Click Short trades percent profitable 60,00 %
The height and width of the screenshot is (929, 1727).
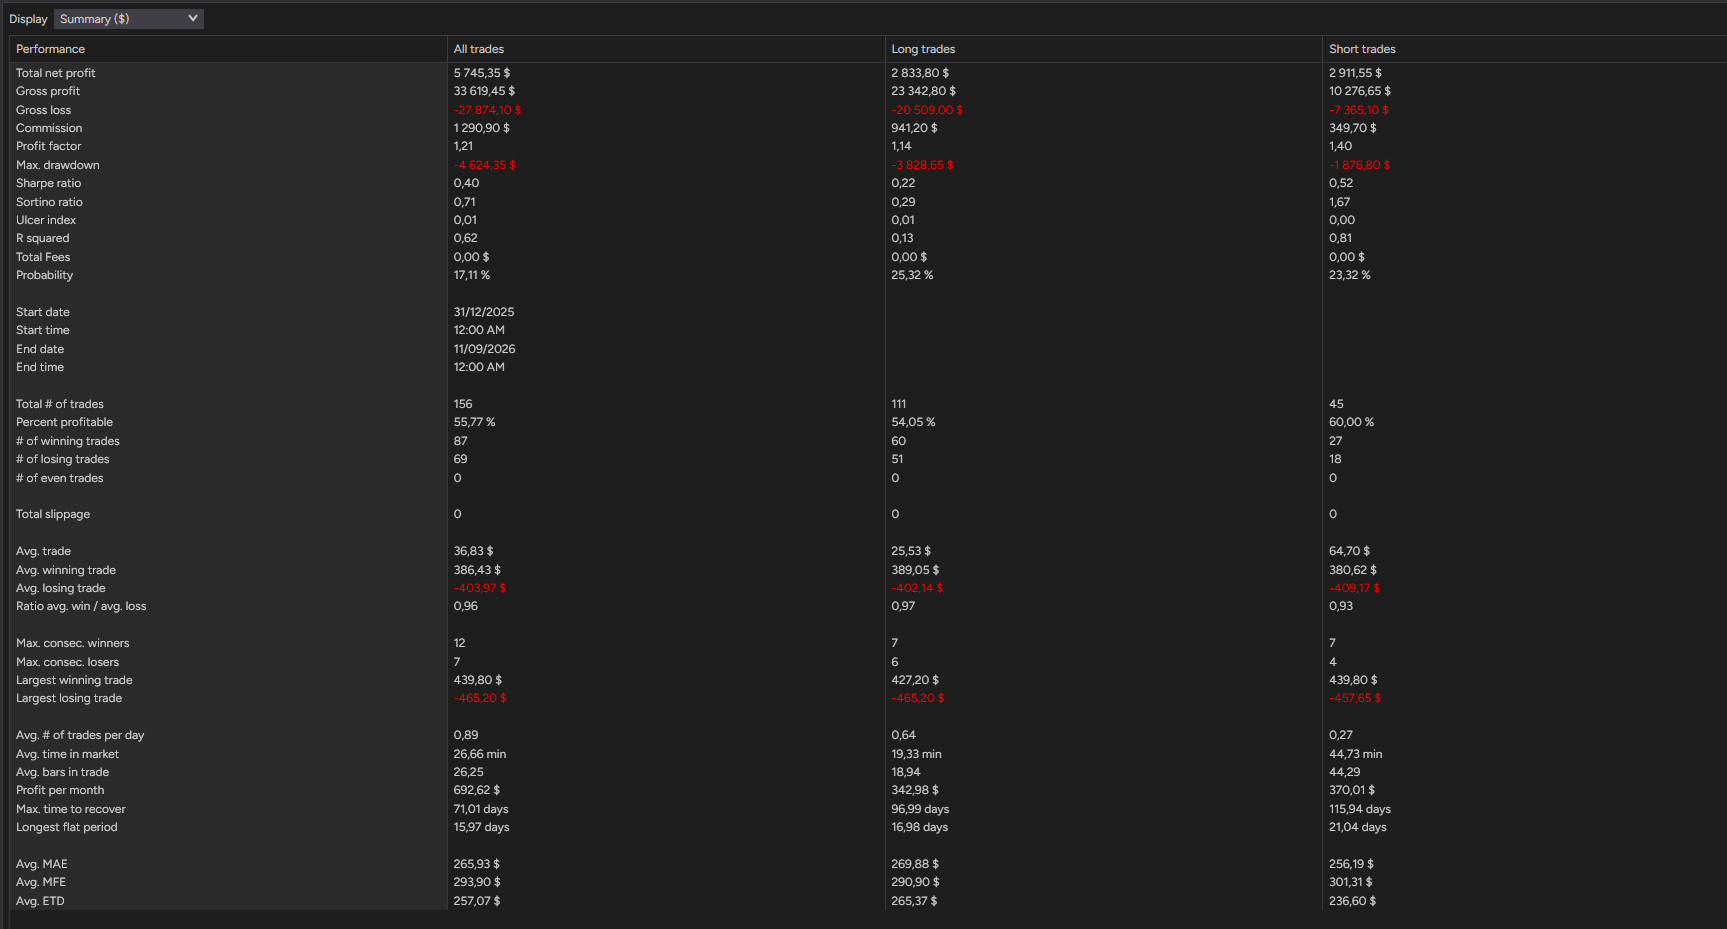click(x=1351, y=422)
